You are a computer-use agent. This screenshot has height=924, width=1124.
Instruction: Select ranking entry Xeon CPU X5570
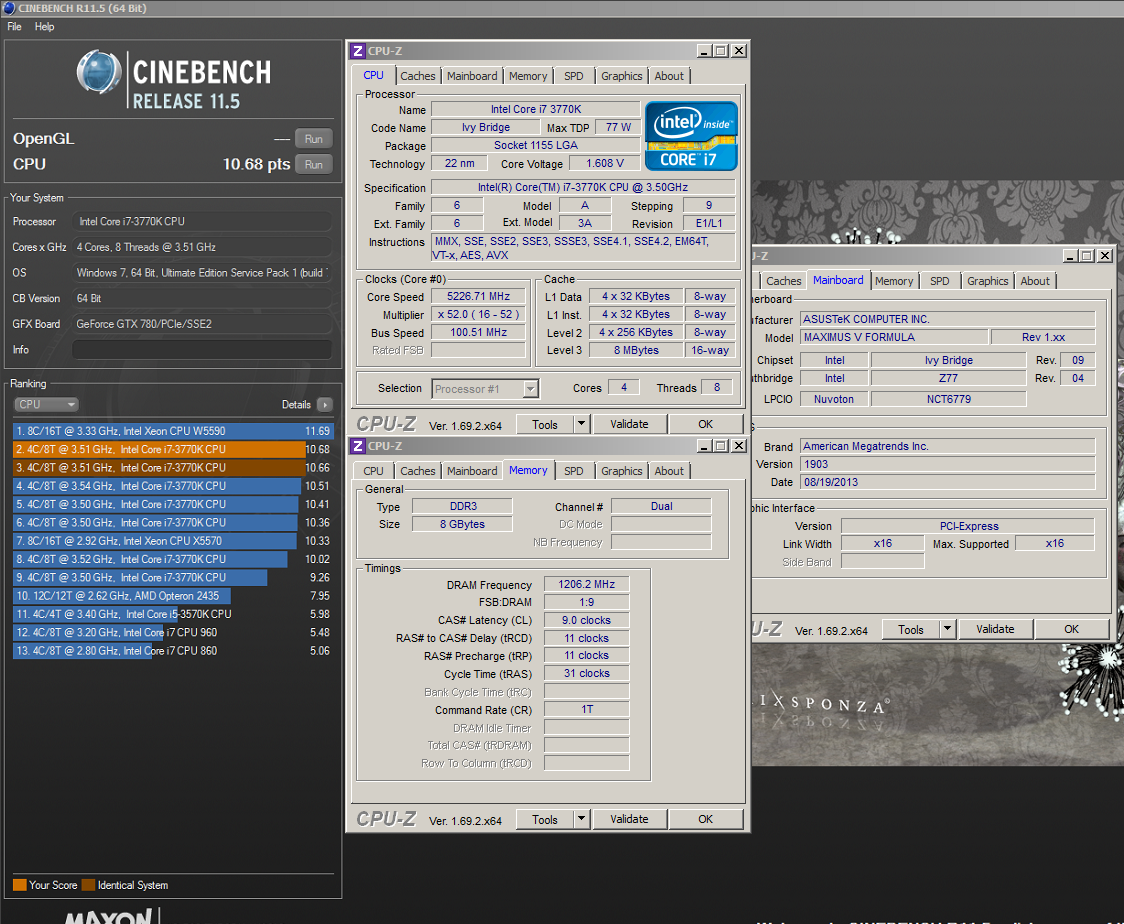click(x=172, y=541)
